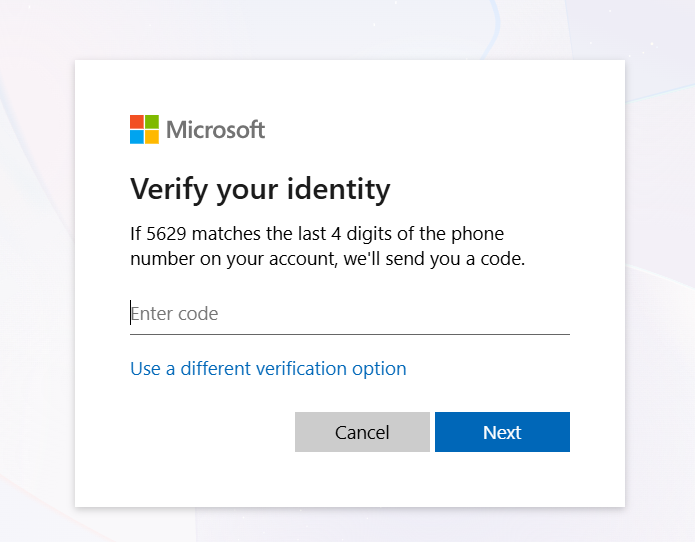
Task: Click the "Verify your identity" heading
Action: pyautogui.click(x=260, y=188)
